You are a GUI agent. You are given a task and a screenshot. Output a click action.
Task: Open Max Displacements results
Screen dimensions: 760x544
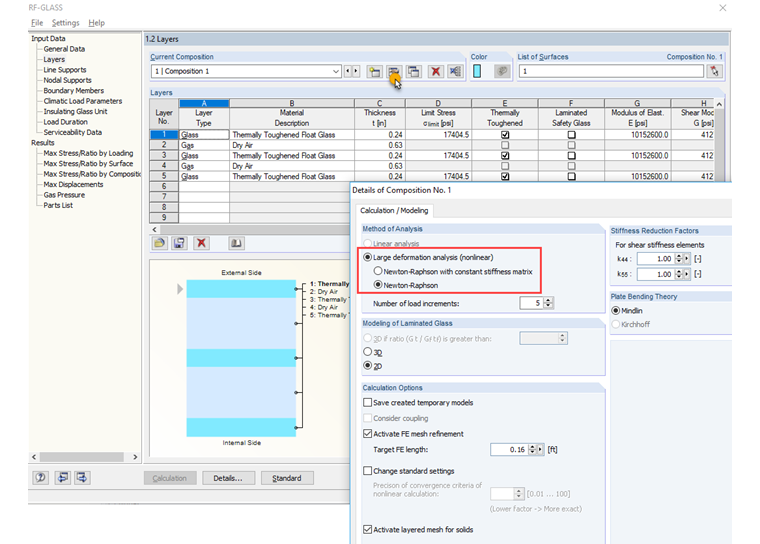pyautogui.click(x=73, y=184)
